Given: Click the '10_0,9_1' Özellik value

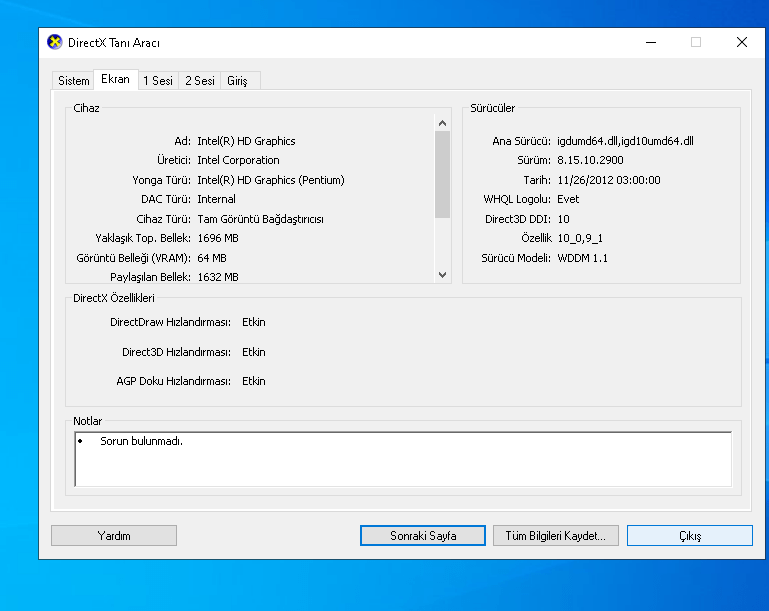Looking at the screenshot, I should point(580,238).
